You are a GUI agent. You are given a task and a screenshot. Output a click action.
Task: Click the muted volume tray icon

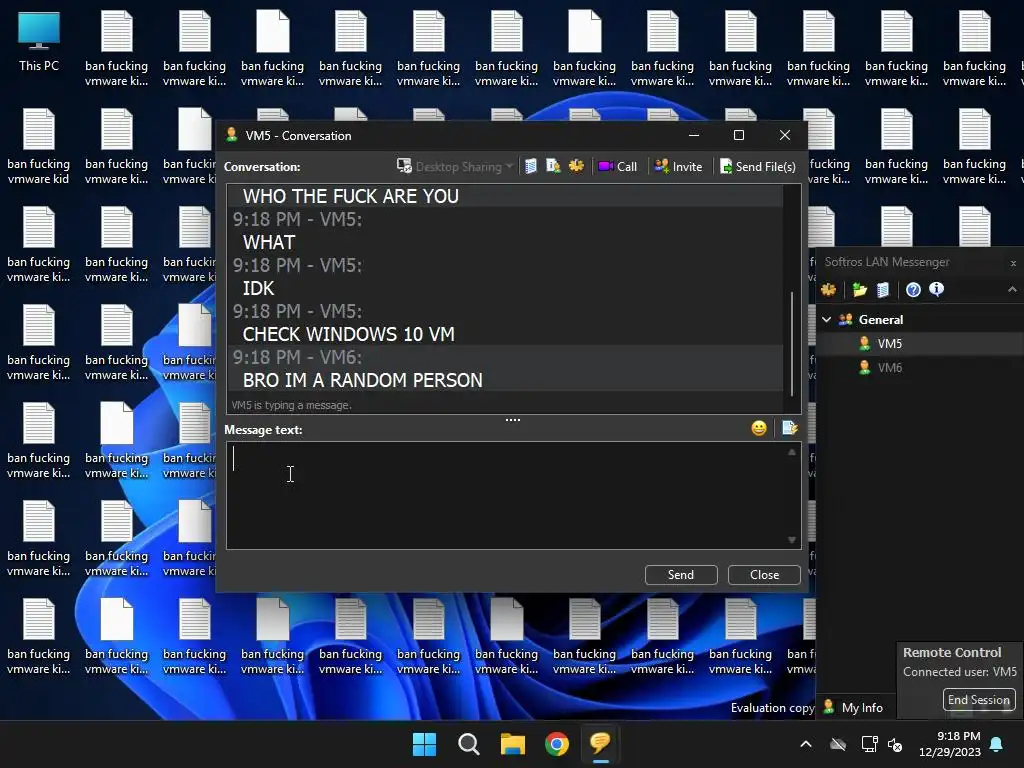coord(895,744)
